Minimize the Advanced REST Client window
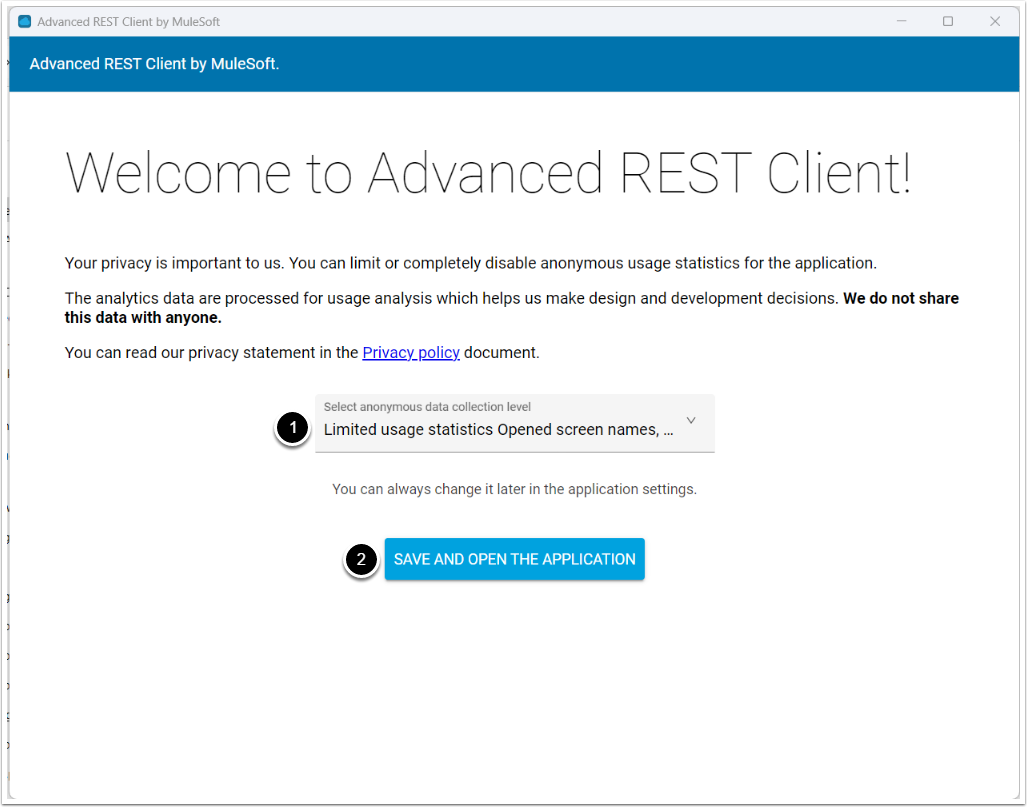Viewport: 1027px width, 807px height. (x=901, y=22)
